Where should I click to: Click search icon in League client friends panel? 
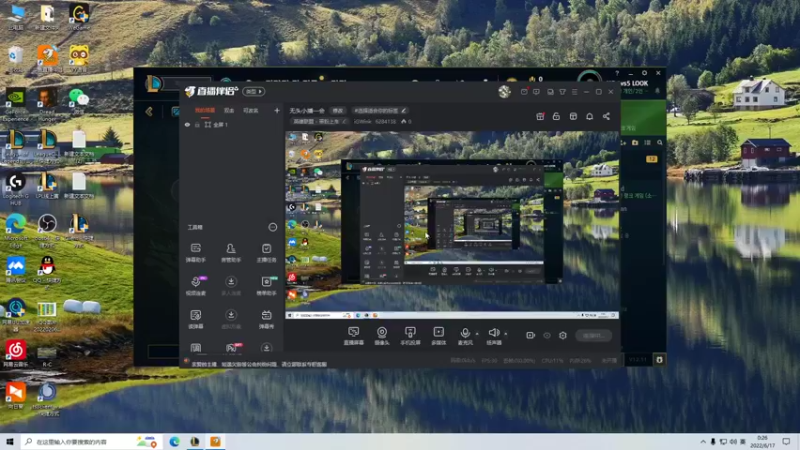point(660,143)
